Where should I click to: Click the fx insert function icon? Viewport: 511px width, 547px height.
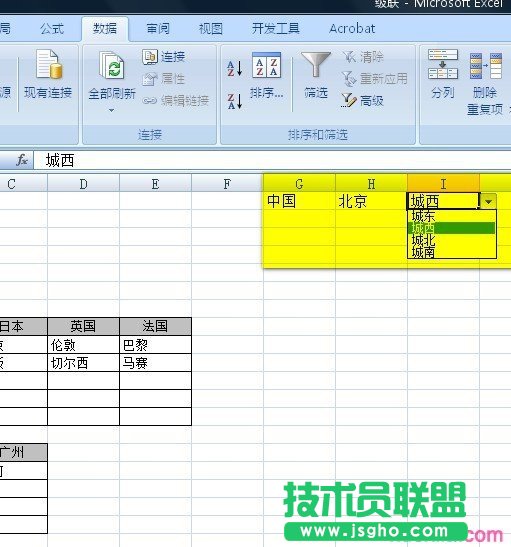click(22, 160)
